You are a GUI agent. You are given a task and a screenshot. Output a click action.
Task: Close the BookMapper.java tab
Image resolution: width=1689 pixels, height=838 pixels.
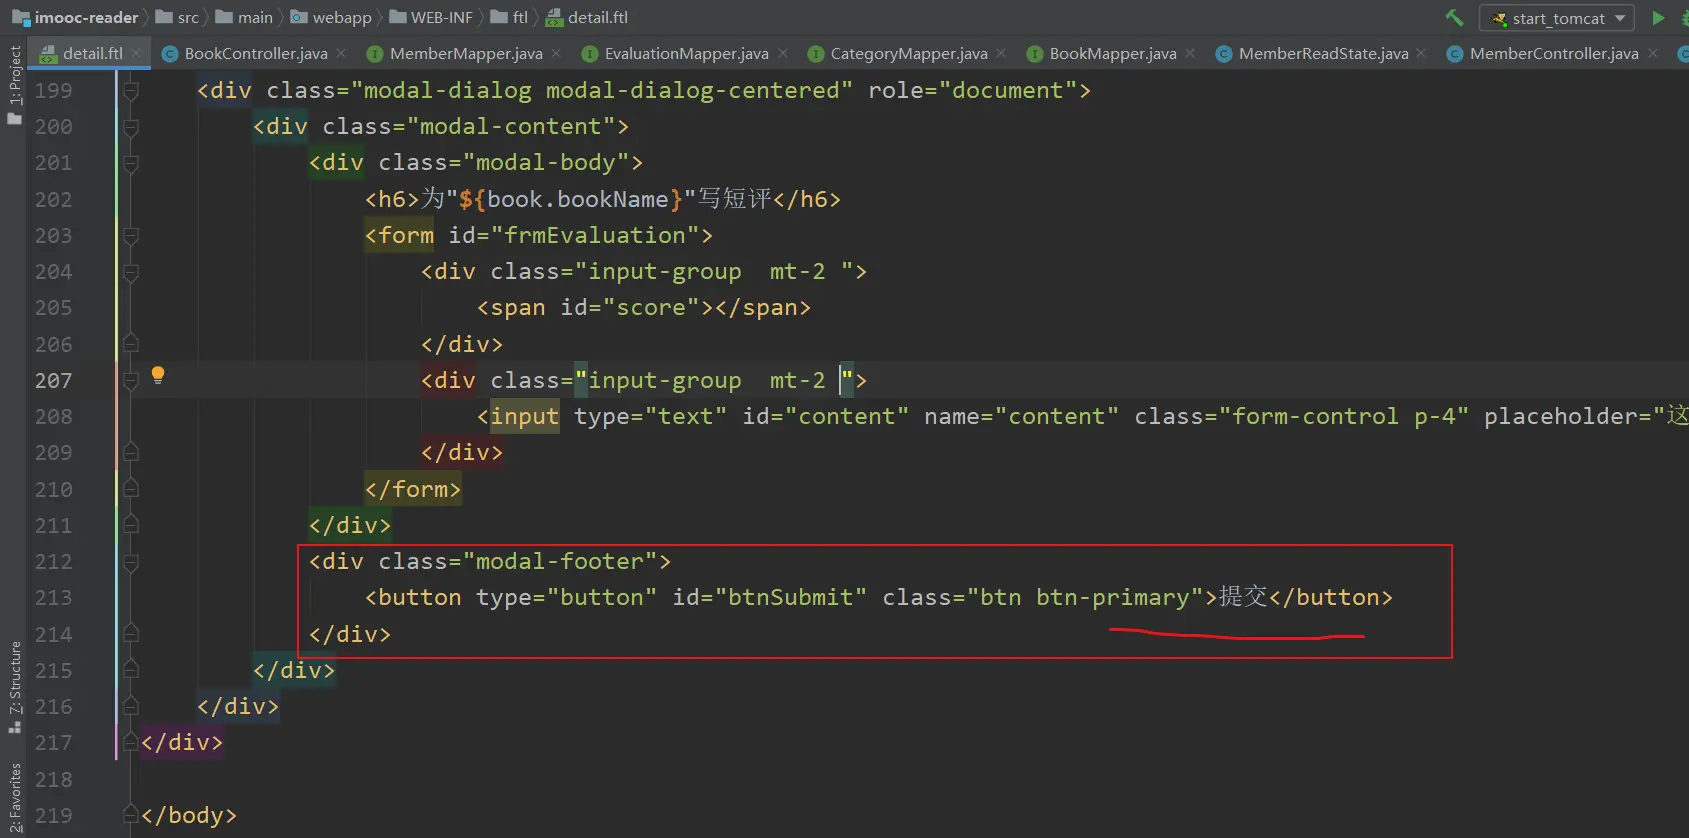pos(1190,53)
